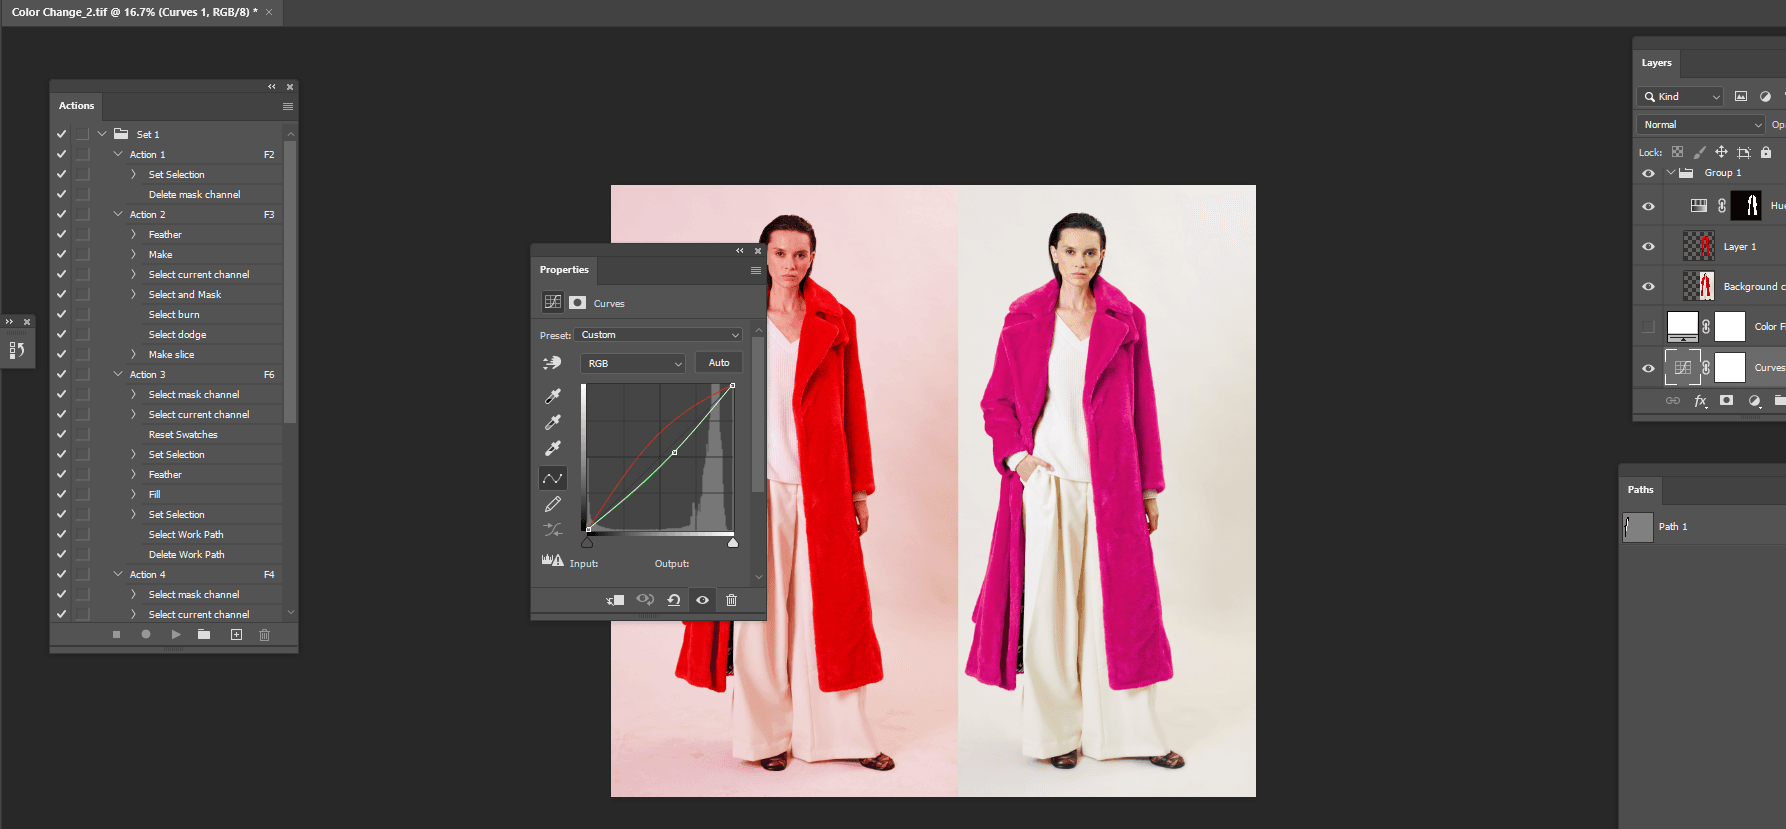The height and width of the screenshot is (829, 1786).
Task: Select the on-image targeted adjustment hand tool
Action: tap(552, 363)
